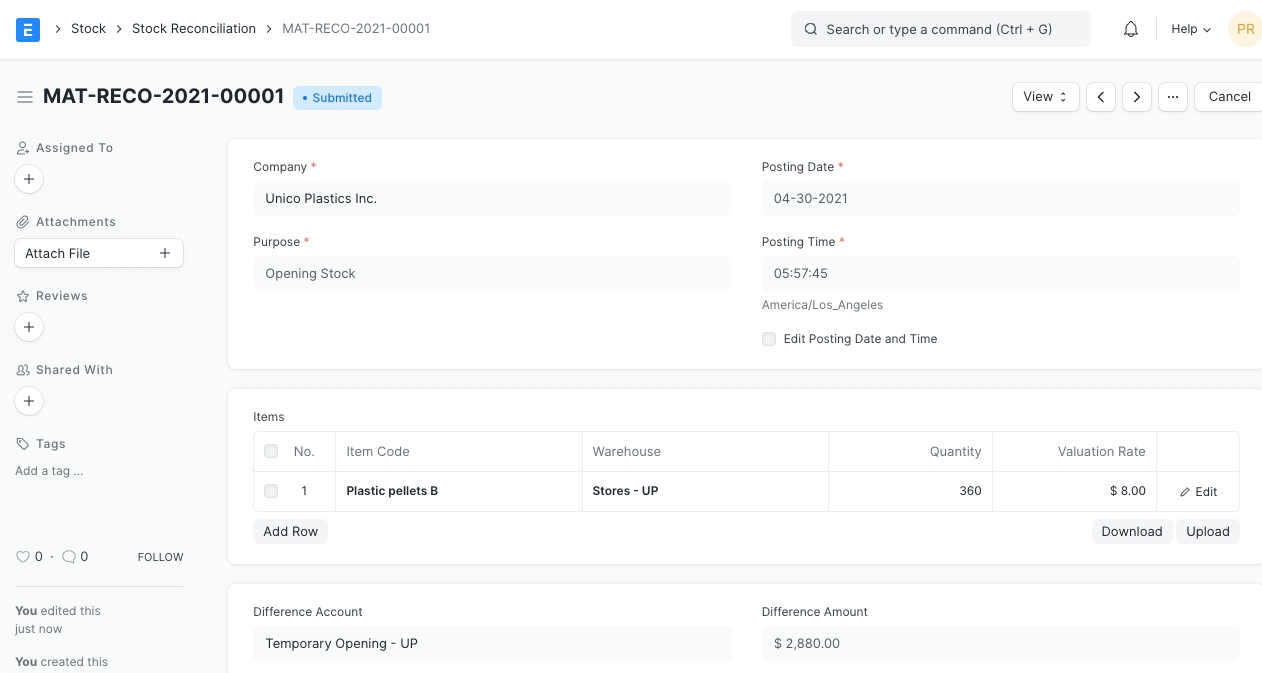Open Stock Reconciliation breadcrumb link

click(194, 29)
